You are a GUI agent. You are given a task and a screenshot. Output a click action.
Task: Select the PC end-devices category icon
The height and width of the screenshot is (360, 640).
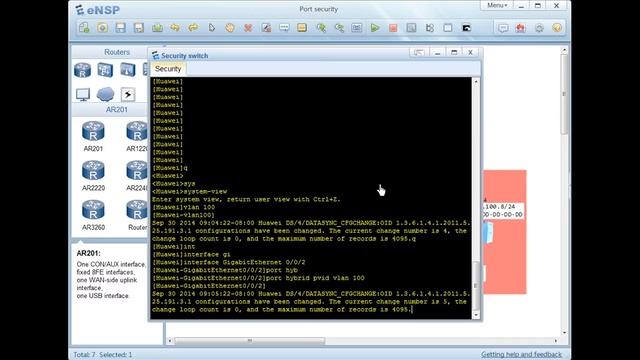click(x=83, y=94)
